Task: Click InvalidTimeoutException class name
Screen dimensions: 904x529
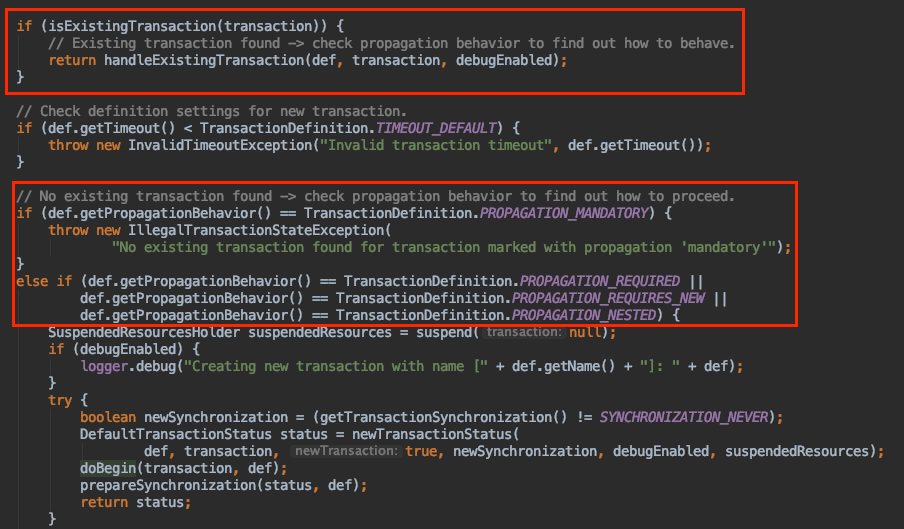Action: (220, 146)
